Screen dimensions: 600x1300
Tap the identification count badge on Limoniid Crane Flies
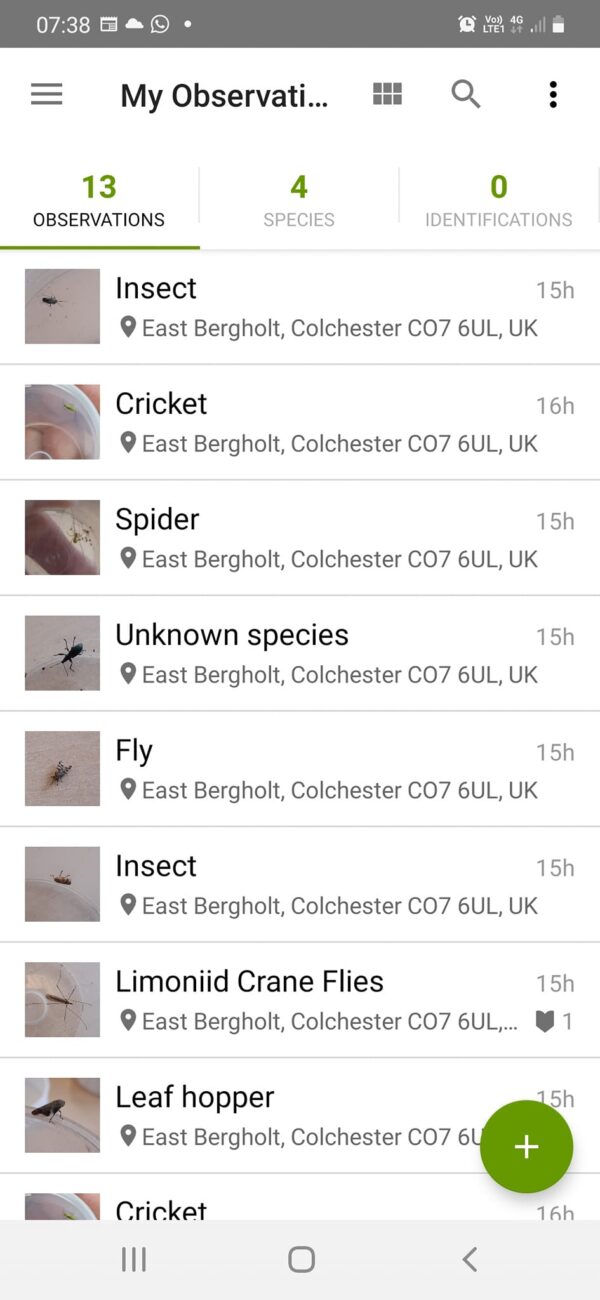pyautogui.click(x=554, y=1021)
